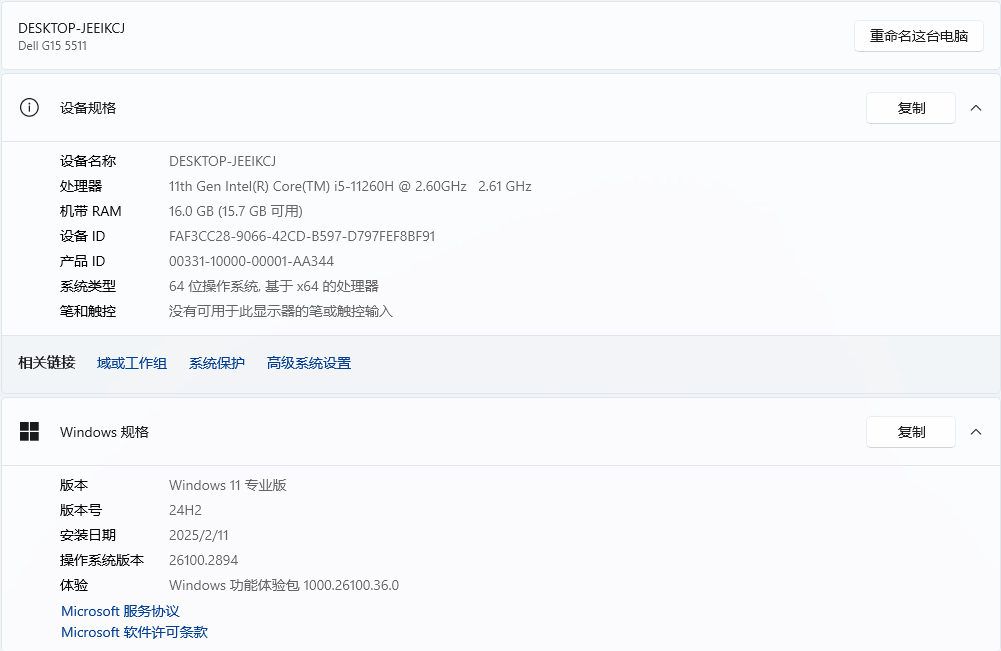Screen dimensions: 1001x651
Task: Click the device specifications info icon
Action: click(x=29, y=108)
